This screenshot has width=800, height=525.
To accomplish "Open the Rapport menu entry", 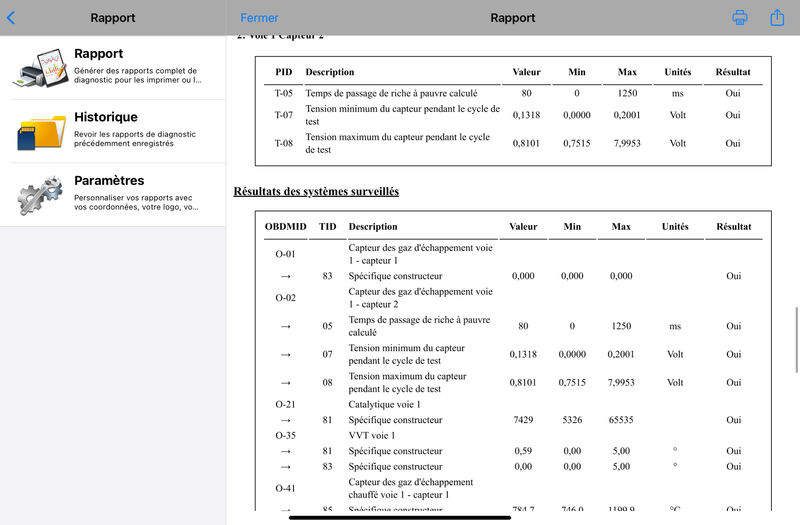I will coord(113,67).
